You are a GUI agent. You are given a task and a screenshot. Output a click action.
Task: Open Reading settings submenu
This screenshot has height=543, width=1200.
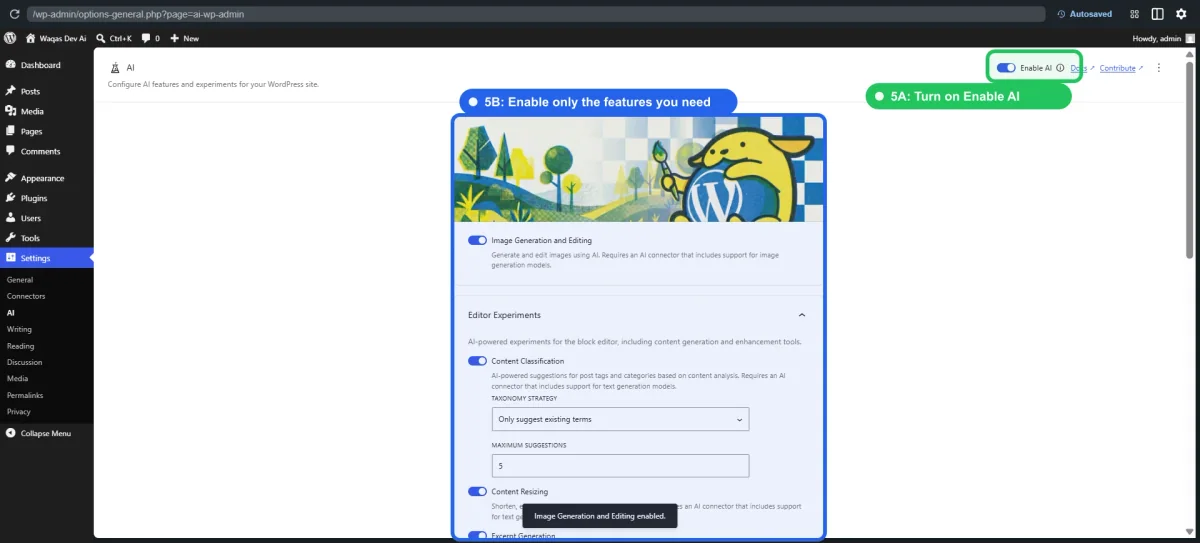pyautogui.click(x=20, y=346)
